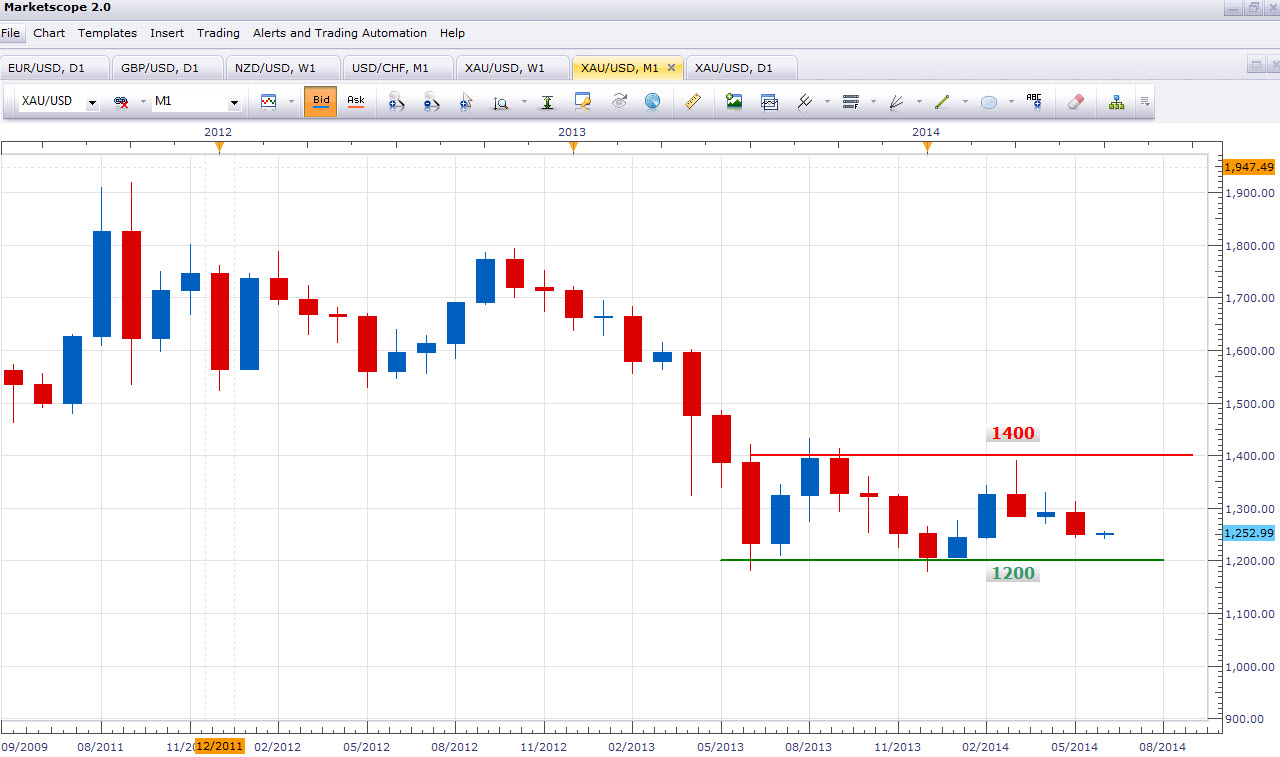Expand the M1 timeframe dropdown
The height and width of the screenshot is (757, 1280).
tap(234, 102)
